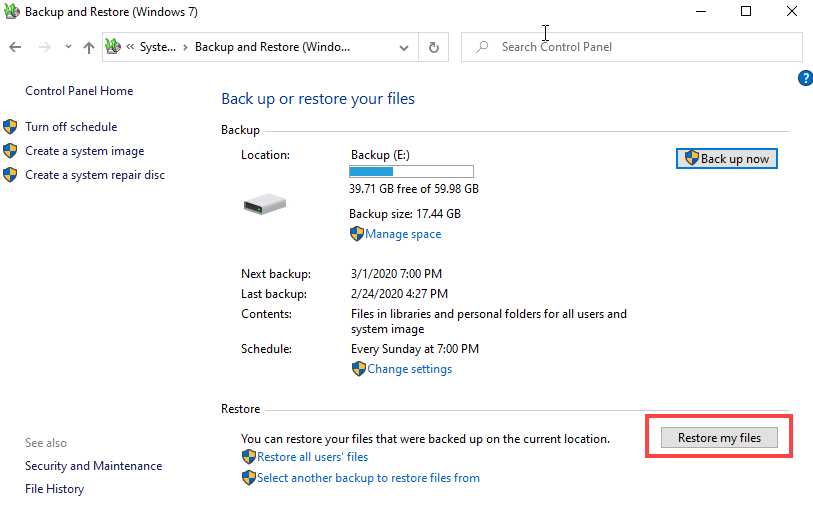813x510 pixels.
Task: Open Create a system image
Action: [84, 151]
